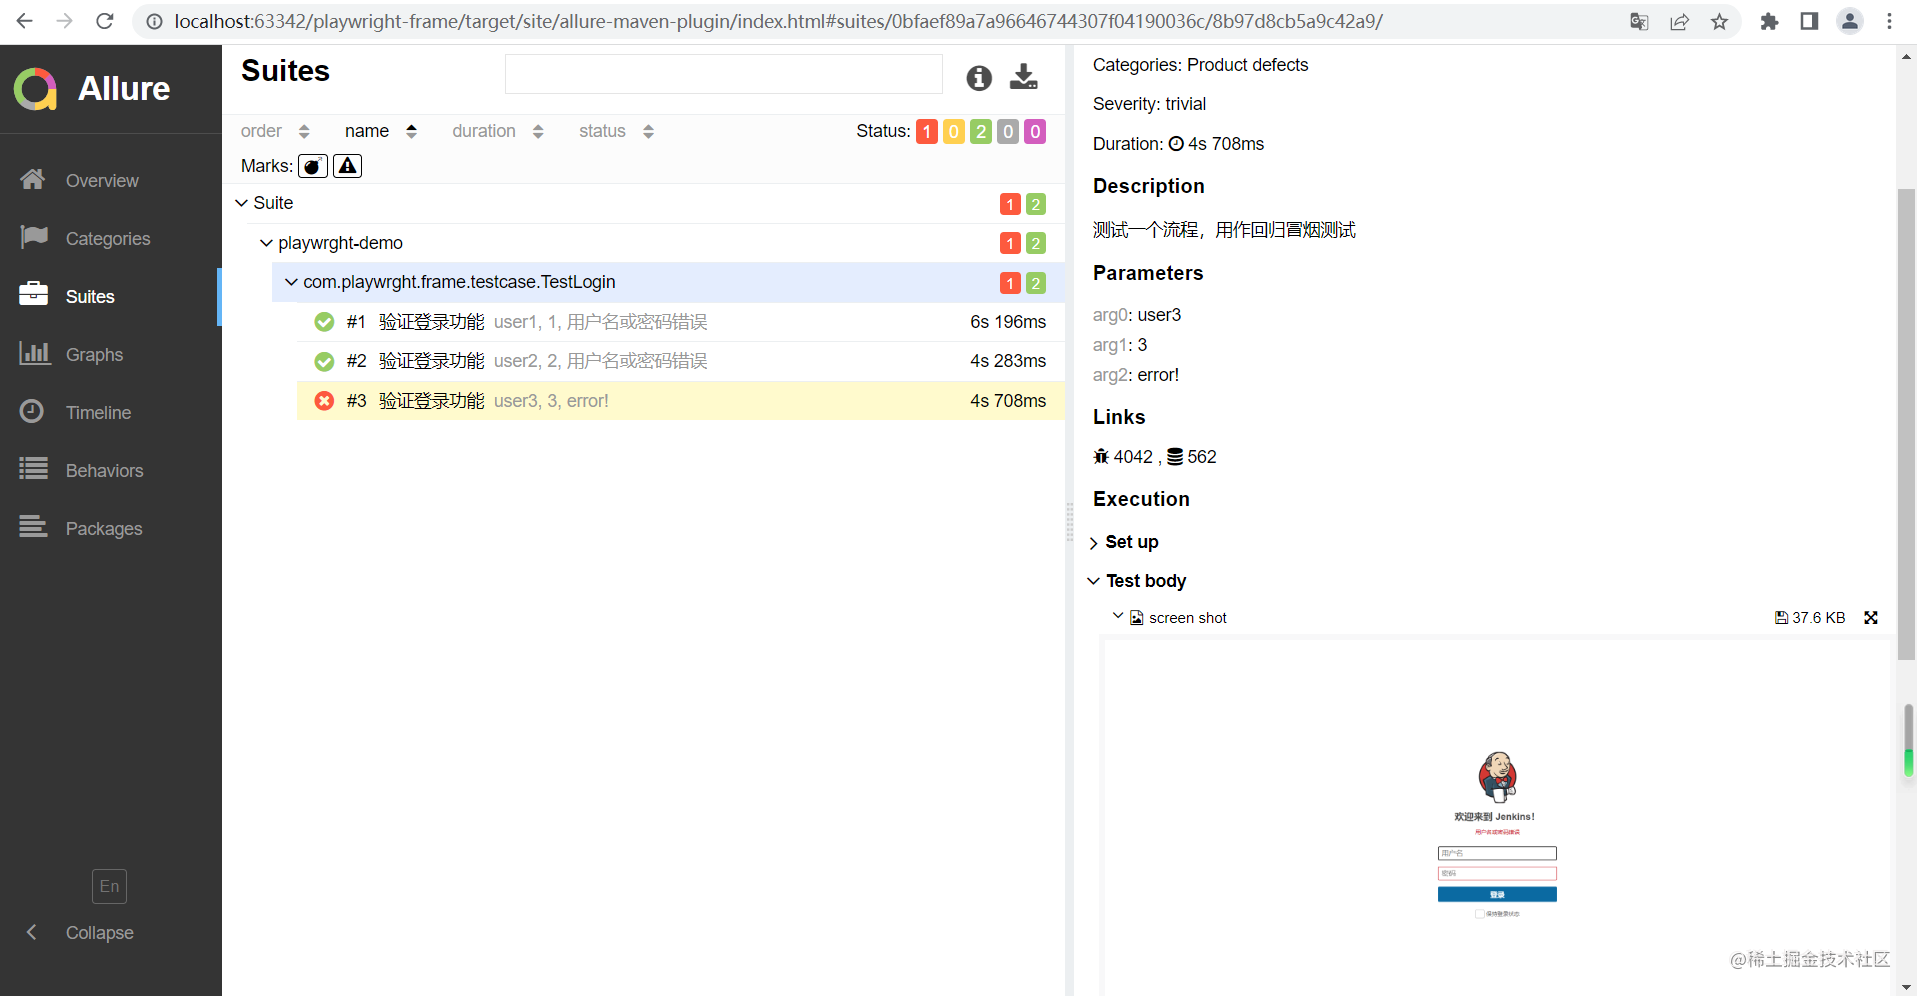Open the Overview page

coord(110,181)
